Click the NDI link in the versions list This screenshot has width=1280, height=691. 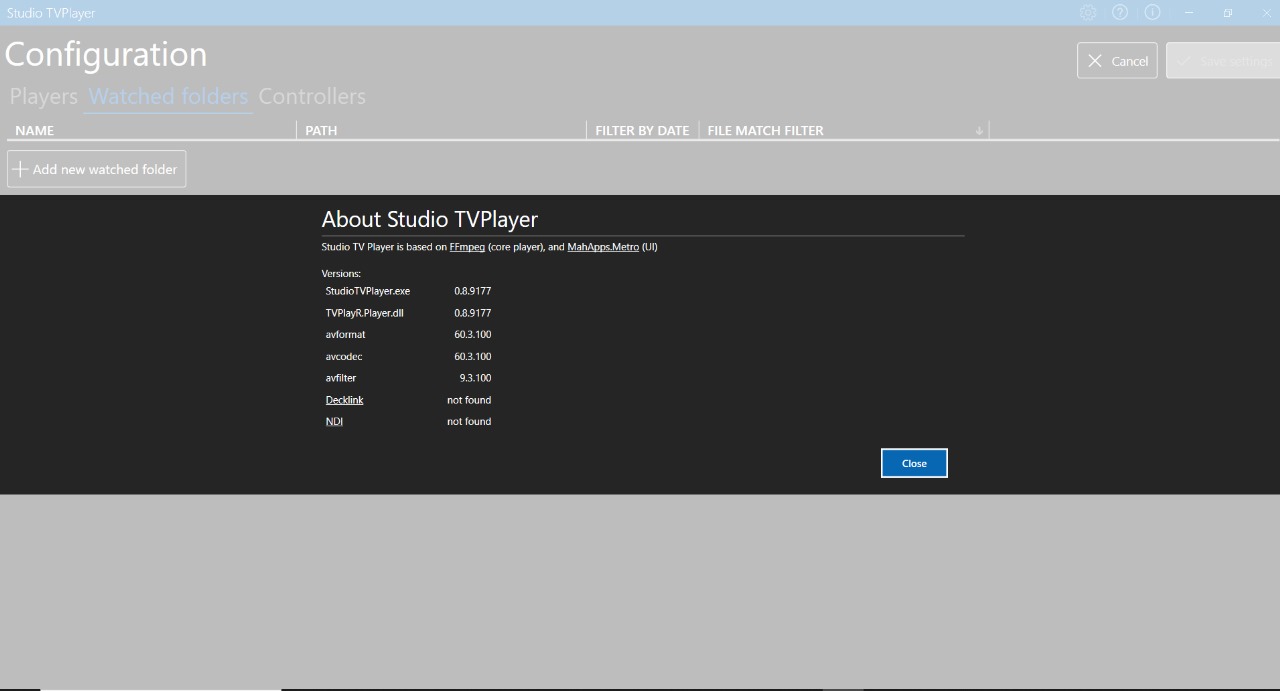[x=334, y=421]
